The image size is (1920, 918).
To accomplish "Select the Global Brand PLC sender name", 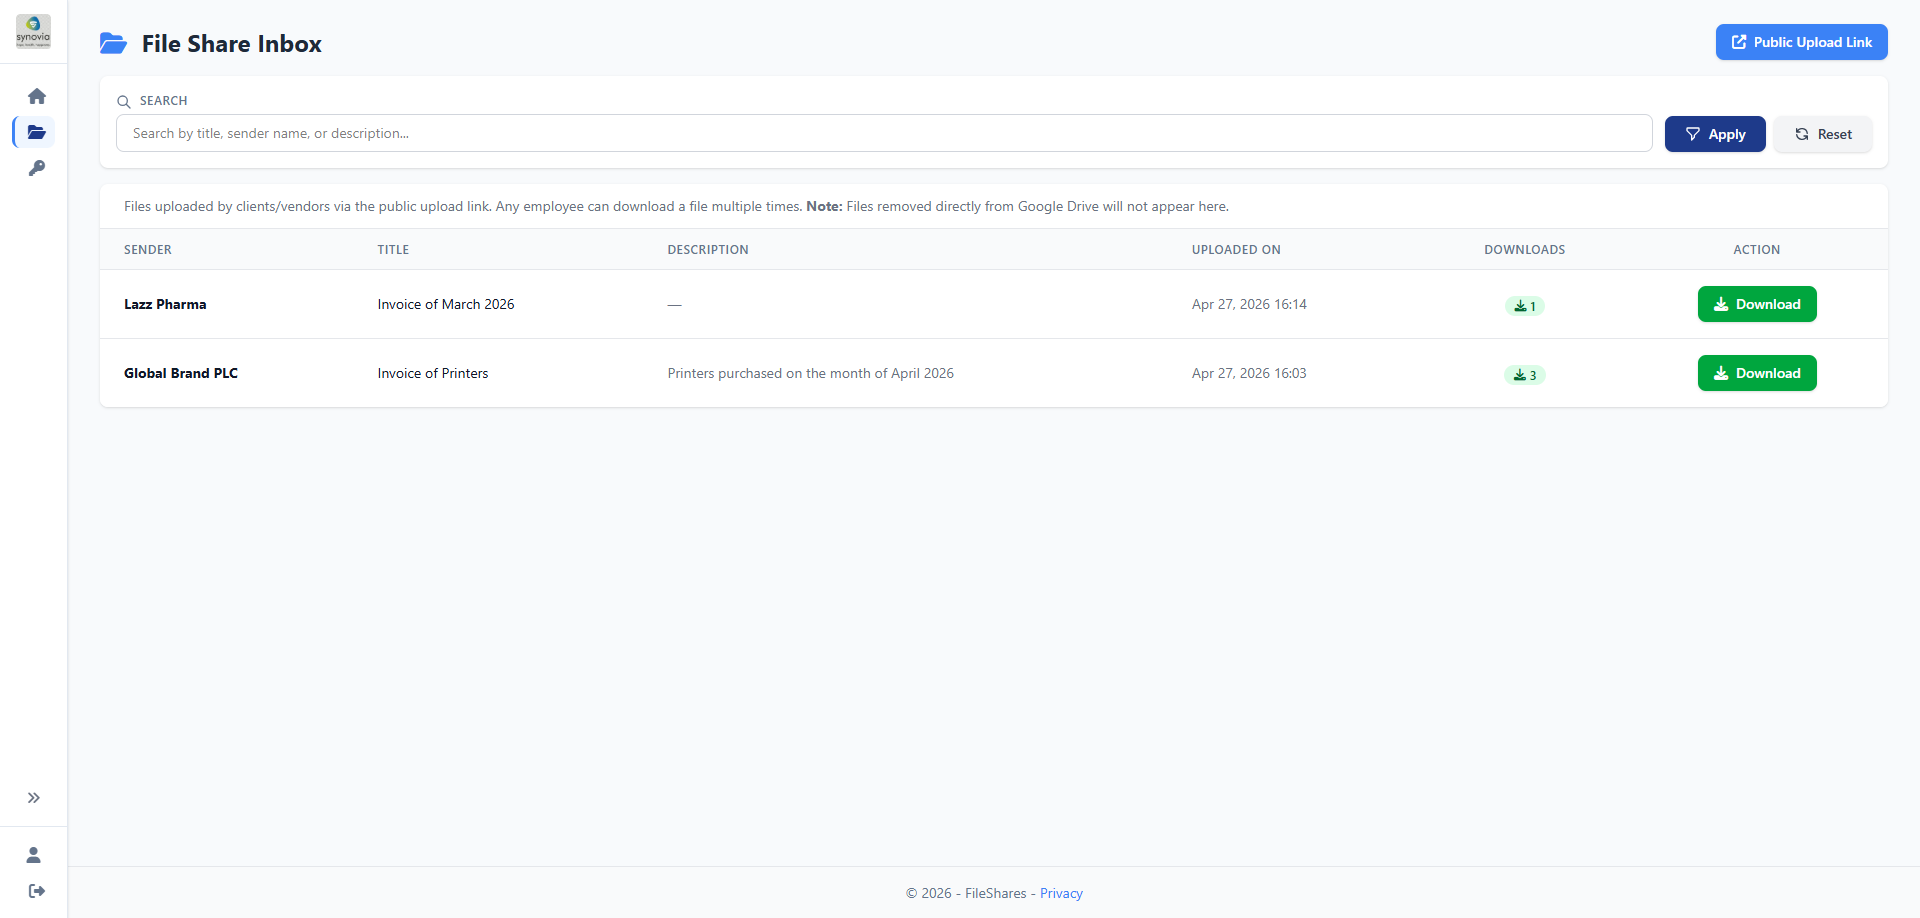I will point(181,373).
